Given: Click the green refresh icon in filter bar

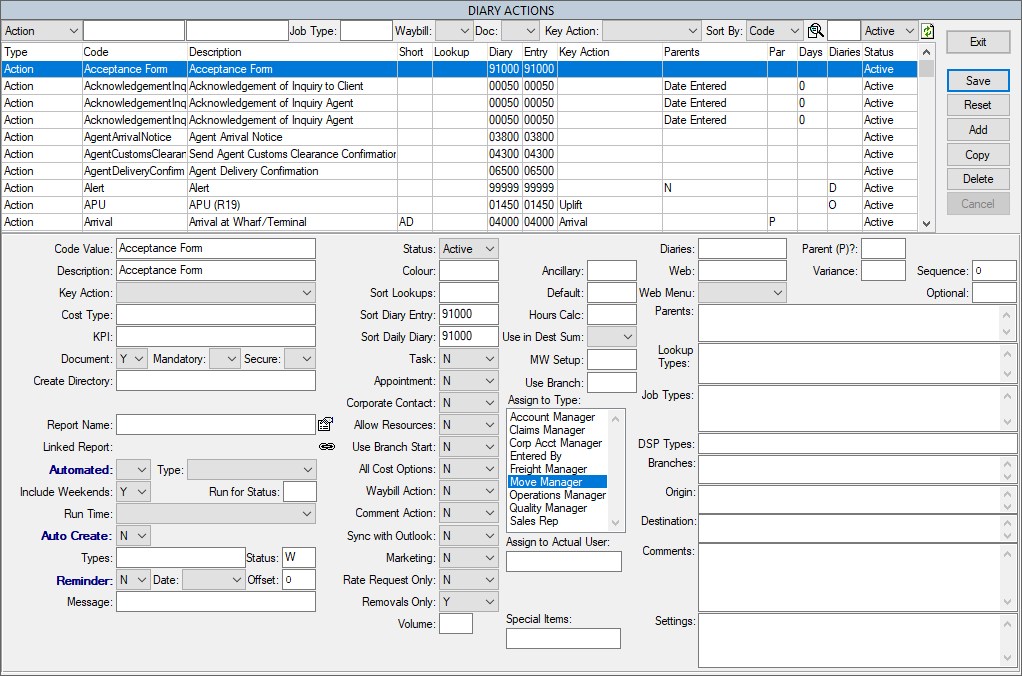Looking at the screenshot, I should [x=927, y=31].
